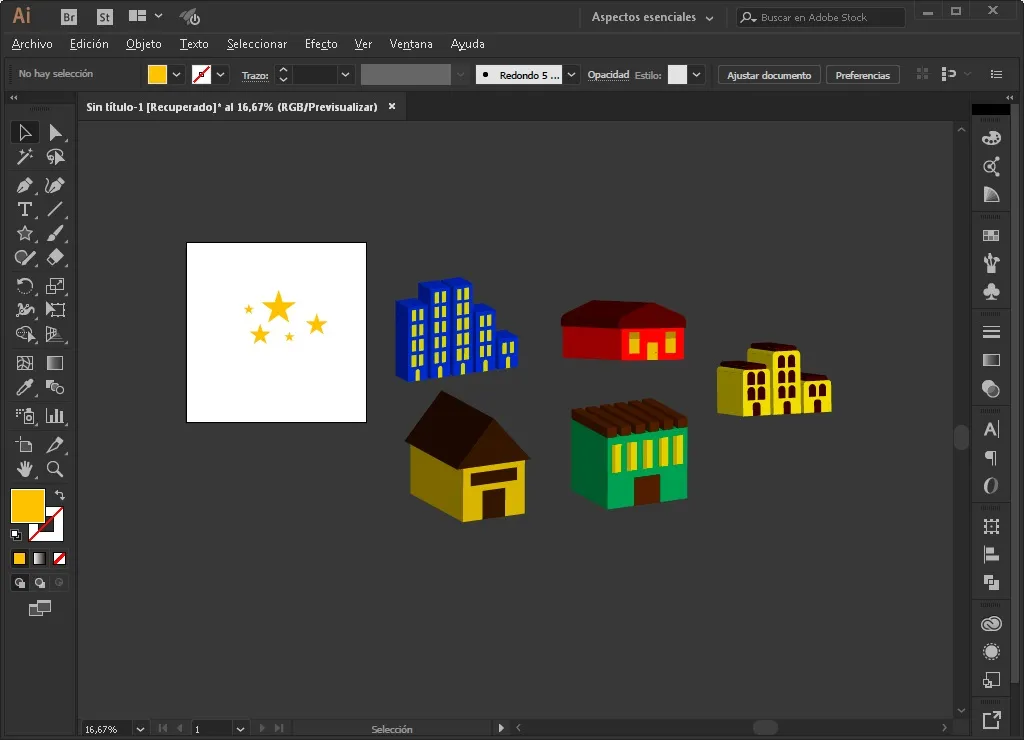Select the Curvature tool
Viewport: 1024px width, 740px height.
(x=56, y=185)
